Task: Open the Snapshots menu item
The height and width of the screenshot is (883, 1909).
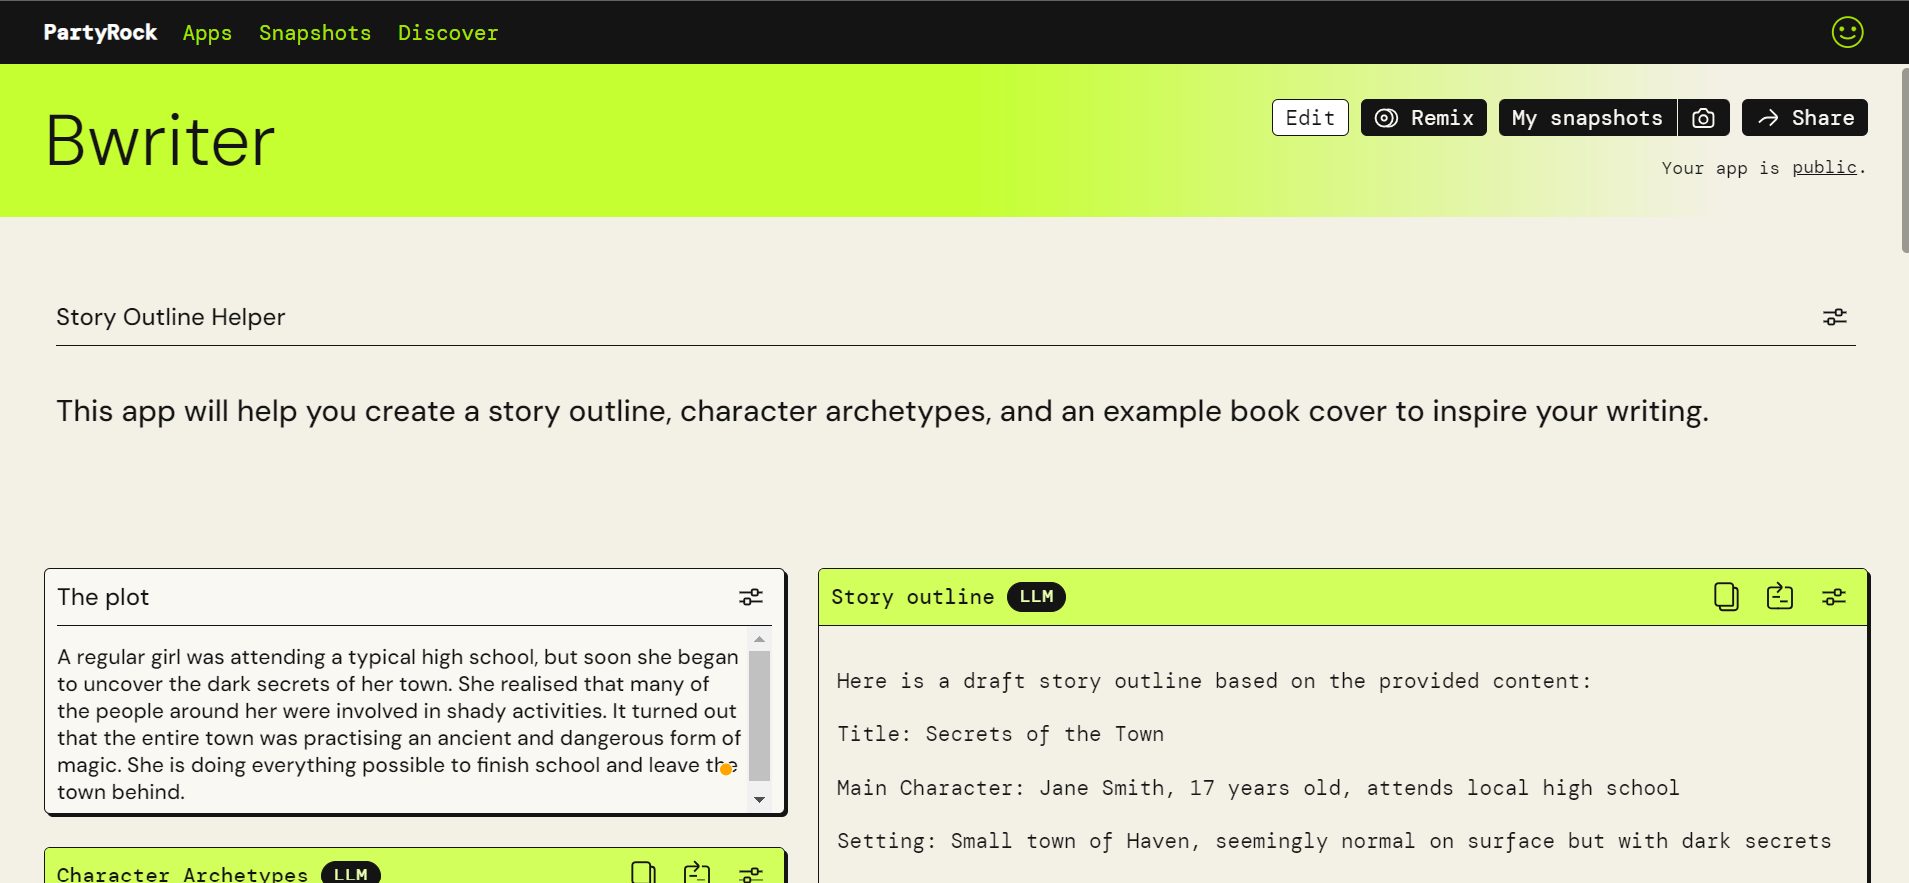Action: (x=315, y=33)
